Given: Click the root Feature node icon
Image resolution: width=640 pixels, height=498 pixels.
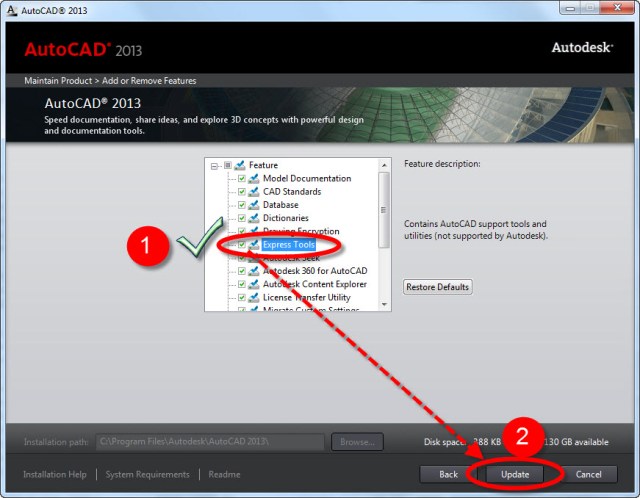Looking at the screenshot, I should pos(240,165).
